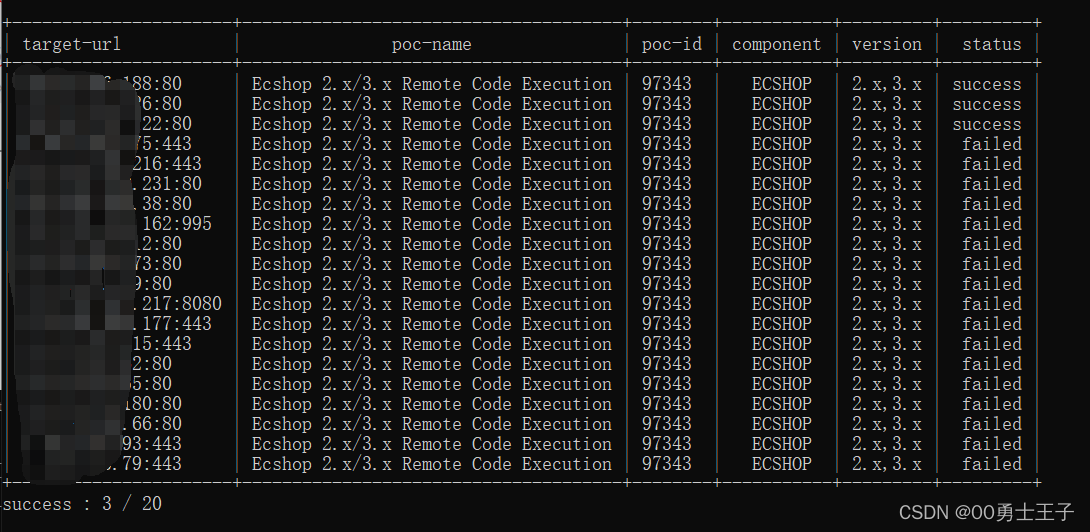Click poc-id 97343 in the 180:80 row
The image size is (1090, 532).
pos(667,404)
